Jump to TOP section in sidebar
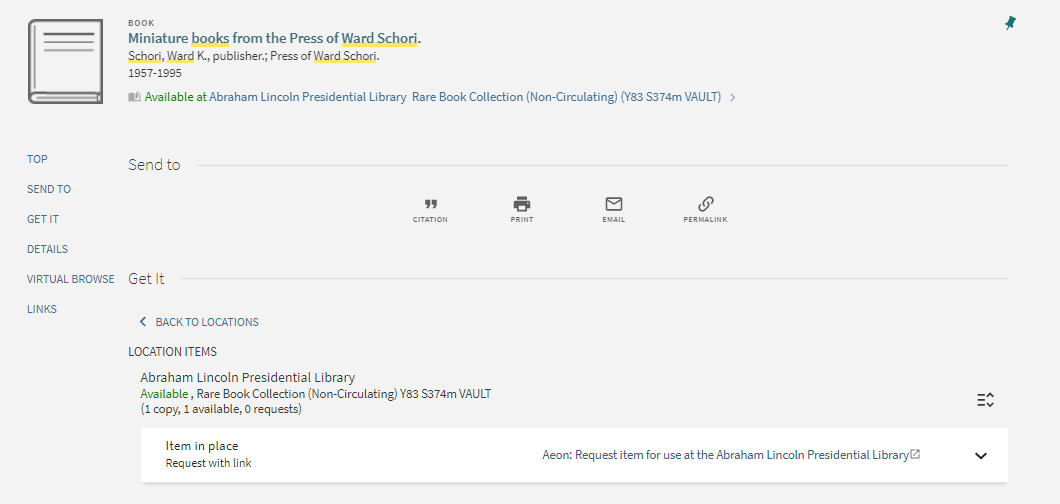 38,159
